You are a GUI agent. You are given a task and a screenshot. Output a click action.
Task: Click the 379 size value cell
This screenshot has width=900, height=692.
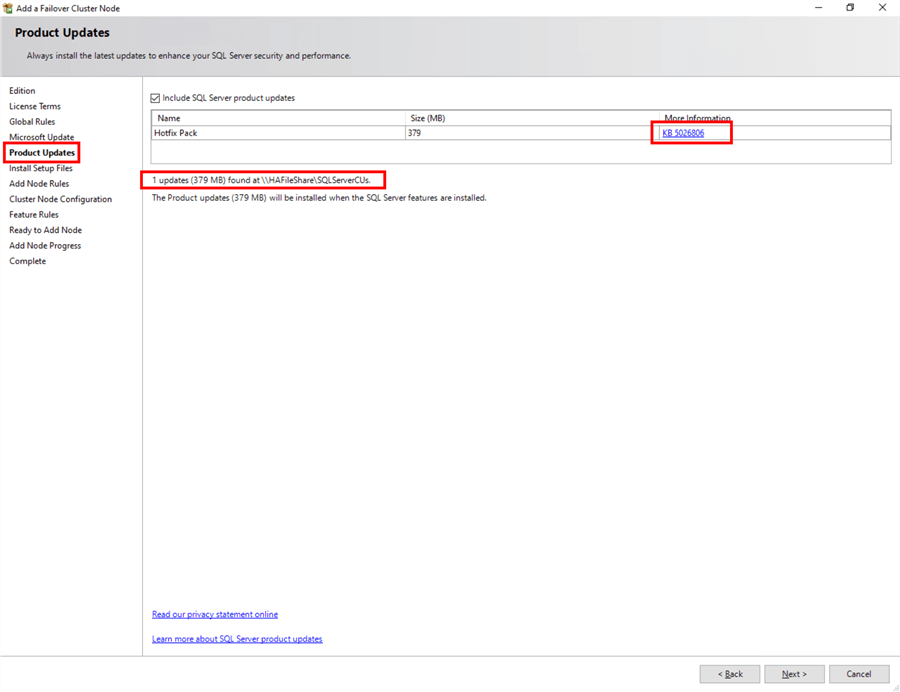click(532, 133)
